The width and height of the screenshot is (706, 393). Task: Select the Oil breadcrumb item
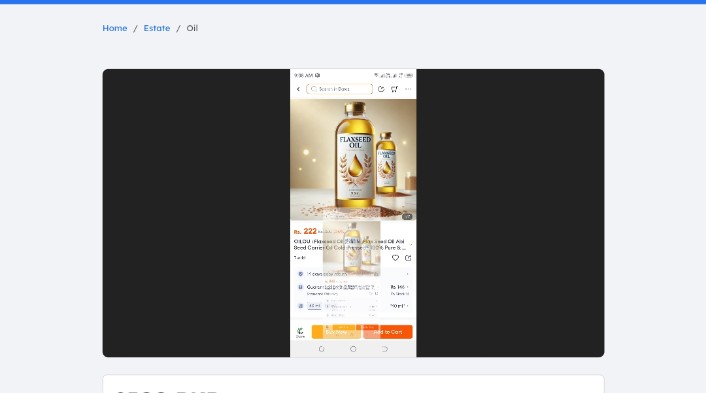[192, 28]
